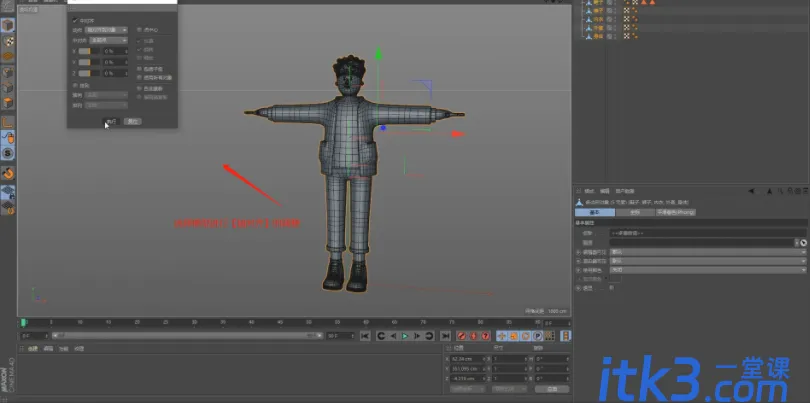
Task: Open the object coordinate-mode dropdown below Z position
Action: [468, 389]
